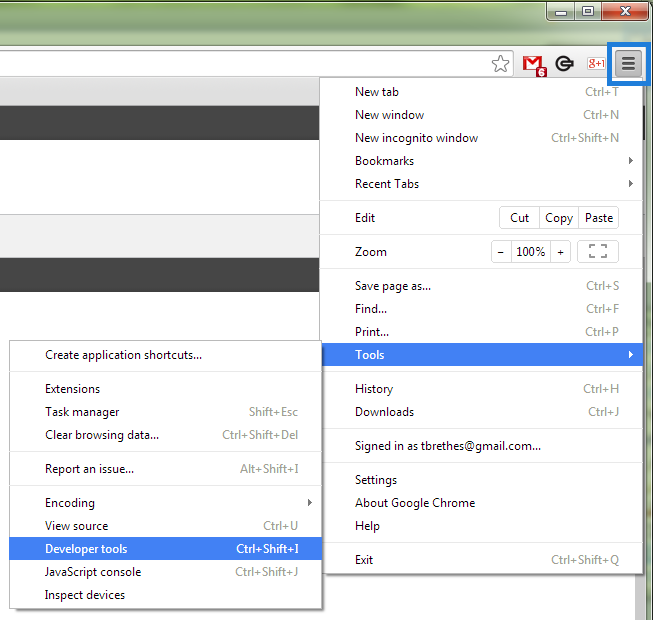Select Create application shortcuts...
The image size is (653, 620).
tap(165, 355)
